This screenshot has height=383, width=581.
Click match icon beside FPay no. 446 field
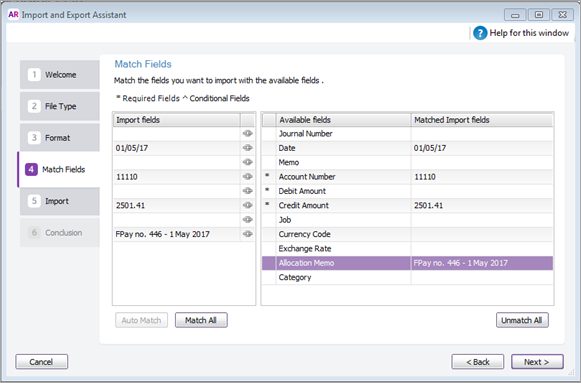[x=248, y=234]
